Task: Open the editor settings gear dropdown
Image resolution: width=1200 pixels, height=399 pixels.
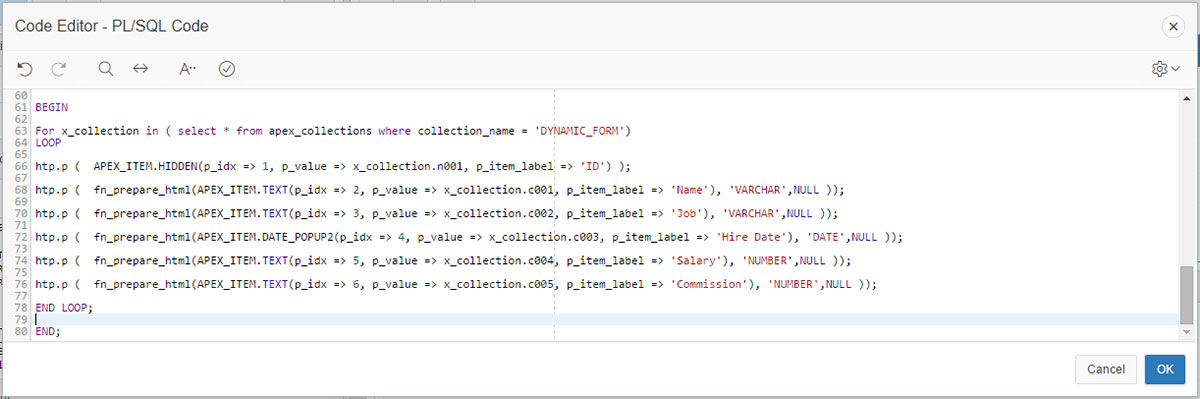Action: pyautogui.click(x=1166, y=68)
